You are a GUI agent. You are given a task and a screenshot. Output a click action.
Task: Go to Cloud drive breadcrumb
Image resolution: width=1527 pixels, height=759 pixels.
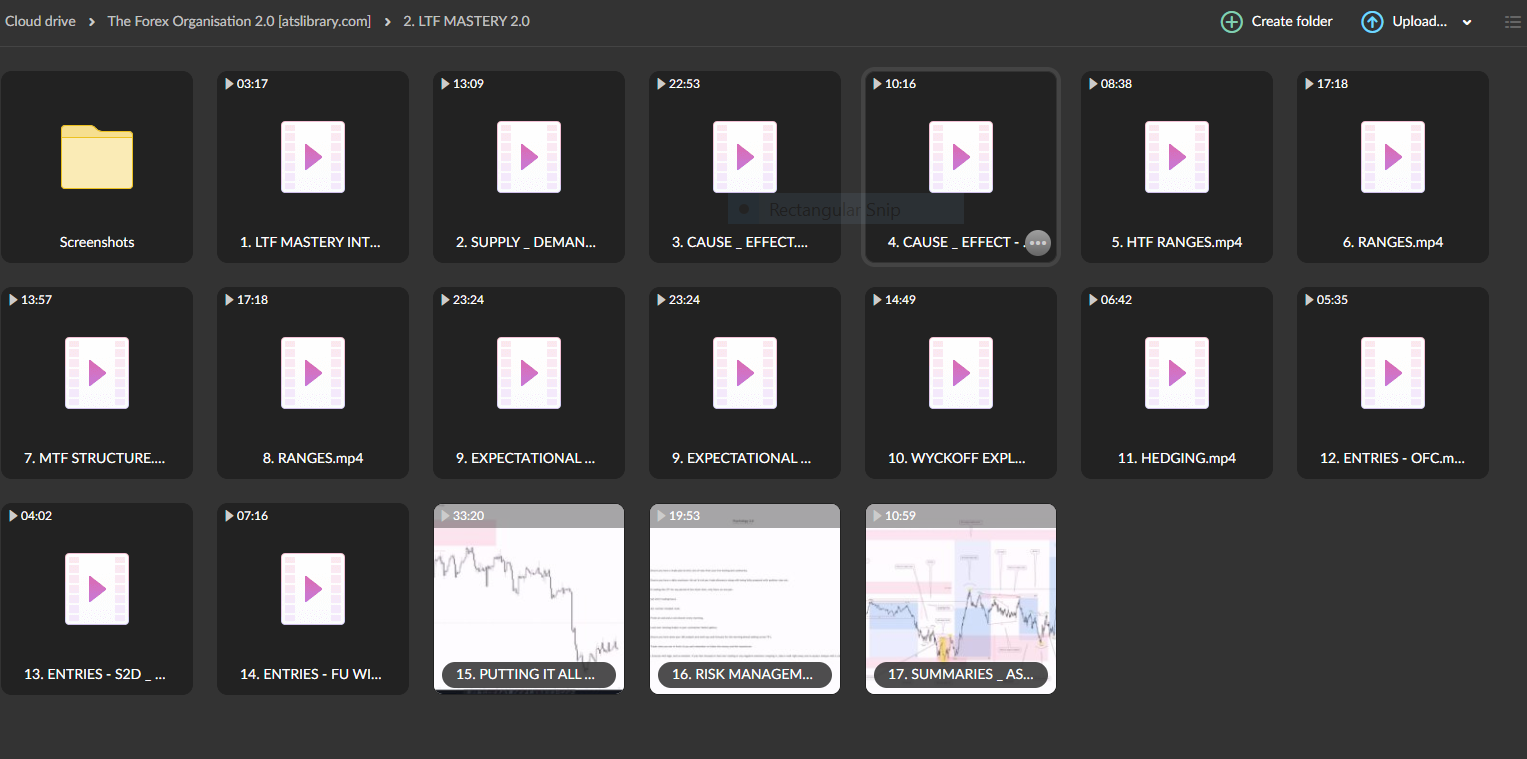click(x=40, y=21)
